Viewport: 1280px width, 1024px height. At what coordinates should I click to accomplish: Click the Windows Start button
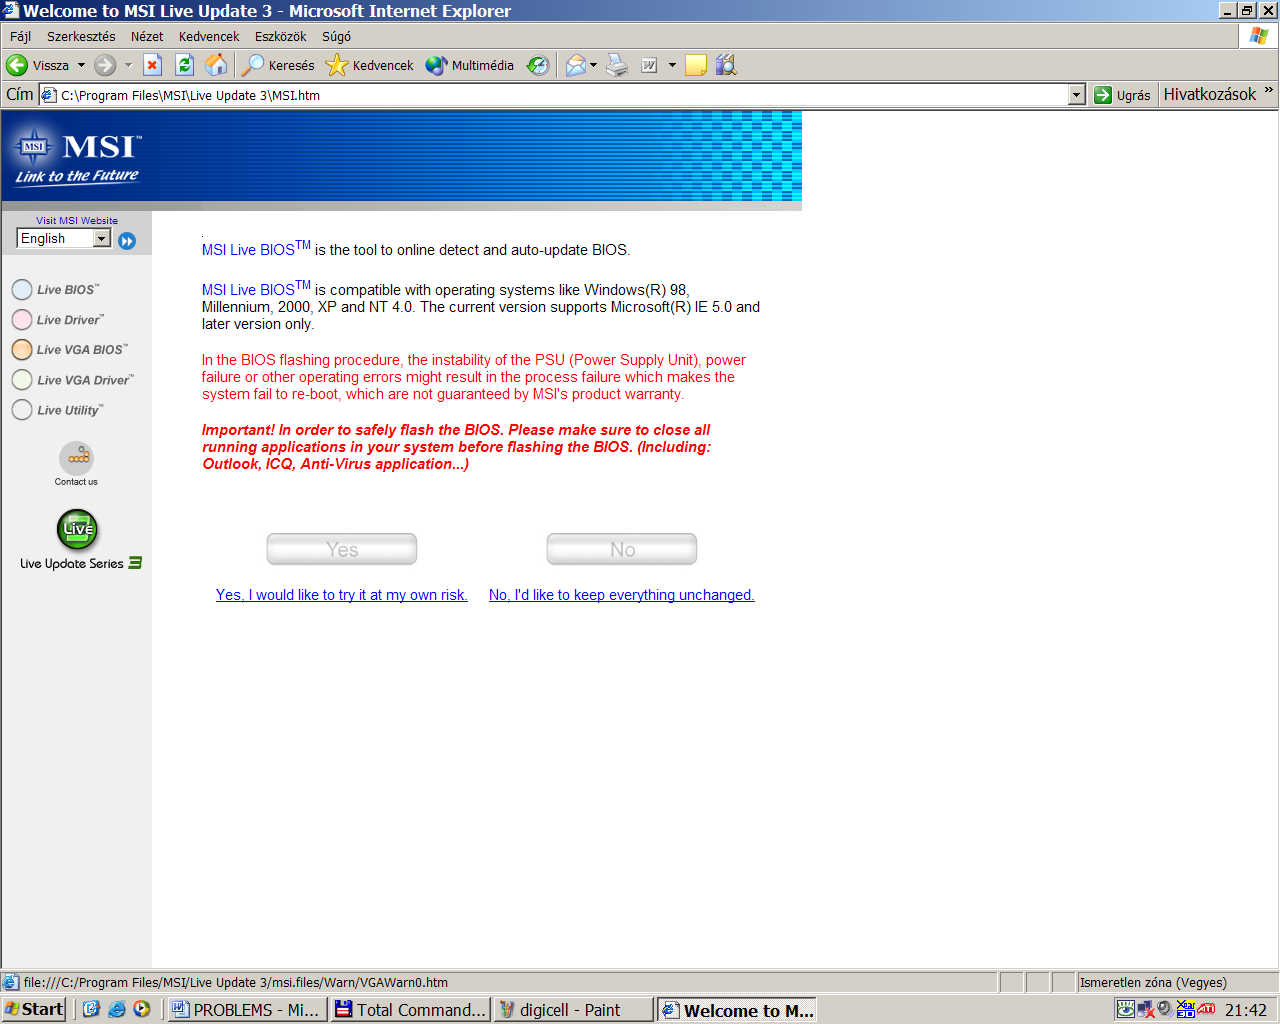pos(34,1009)
